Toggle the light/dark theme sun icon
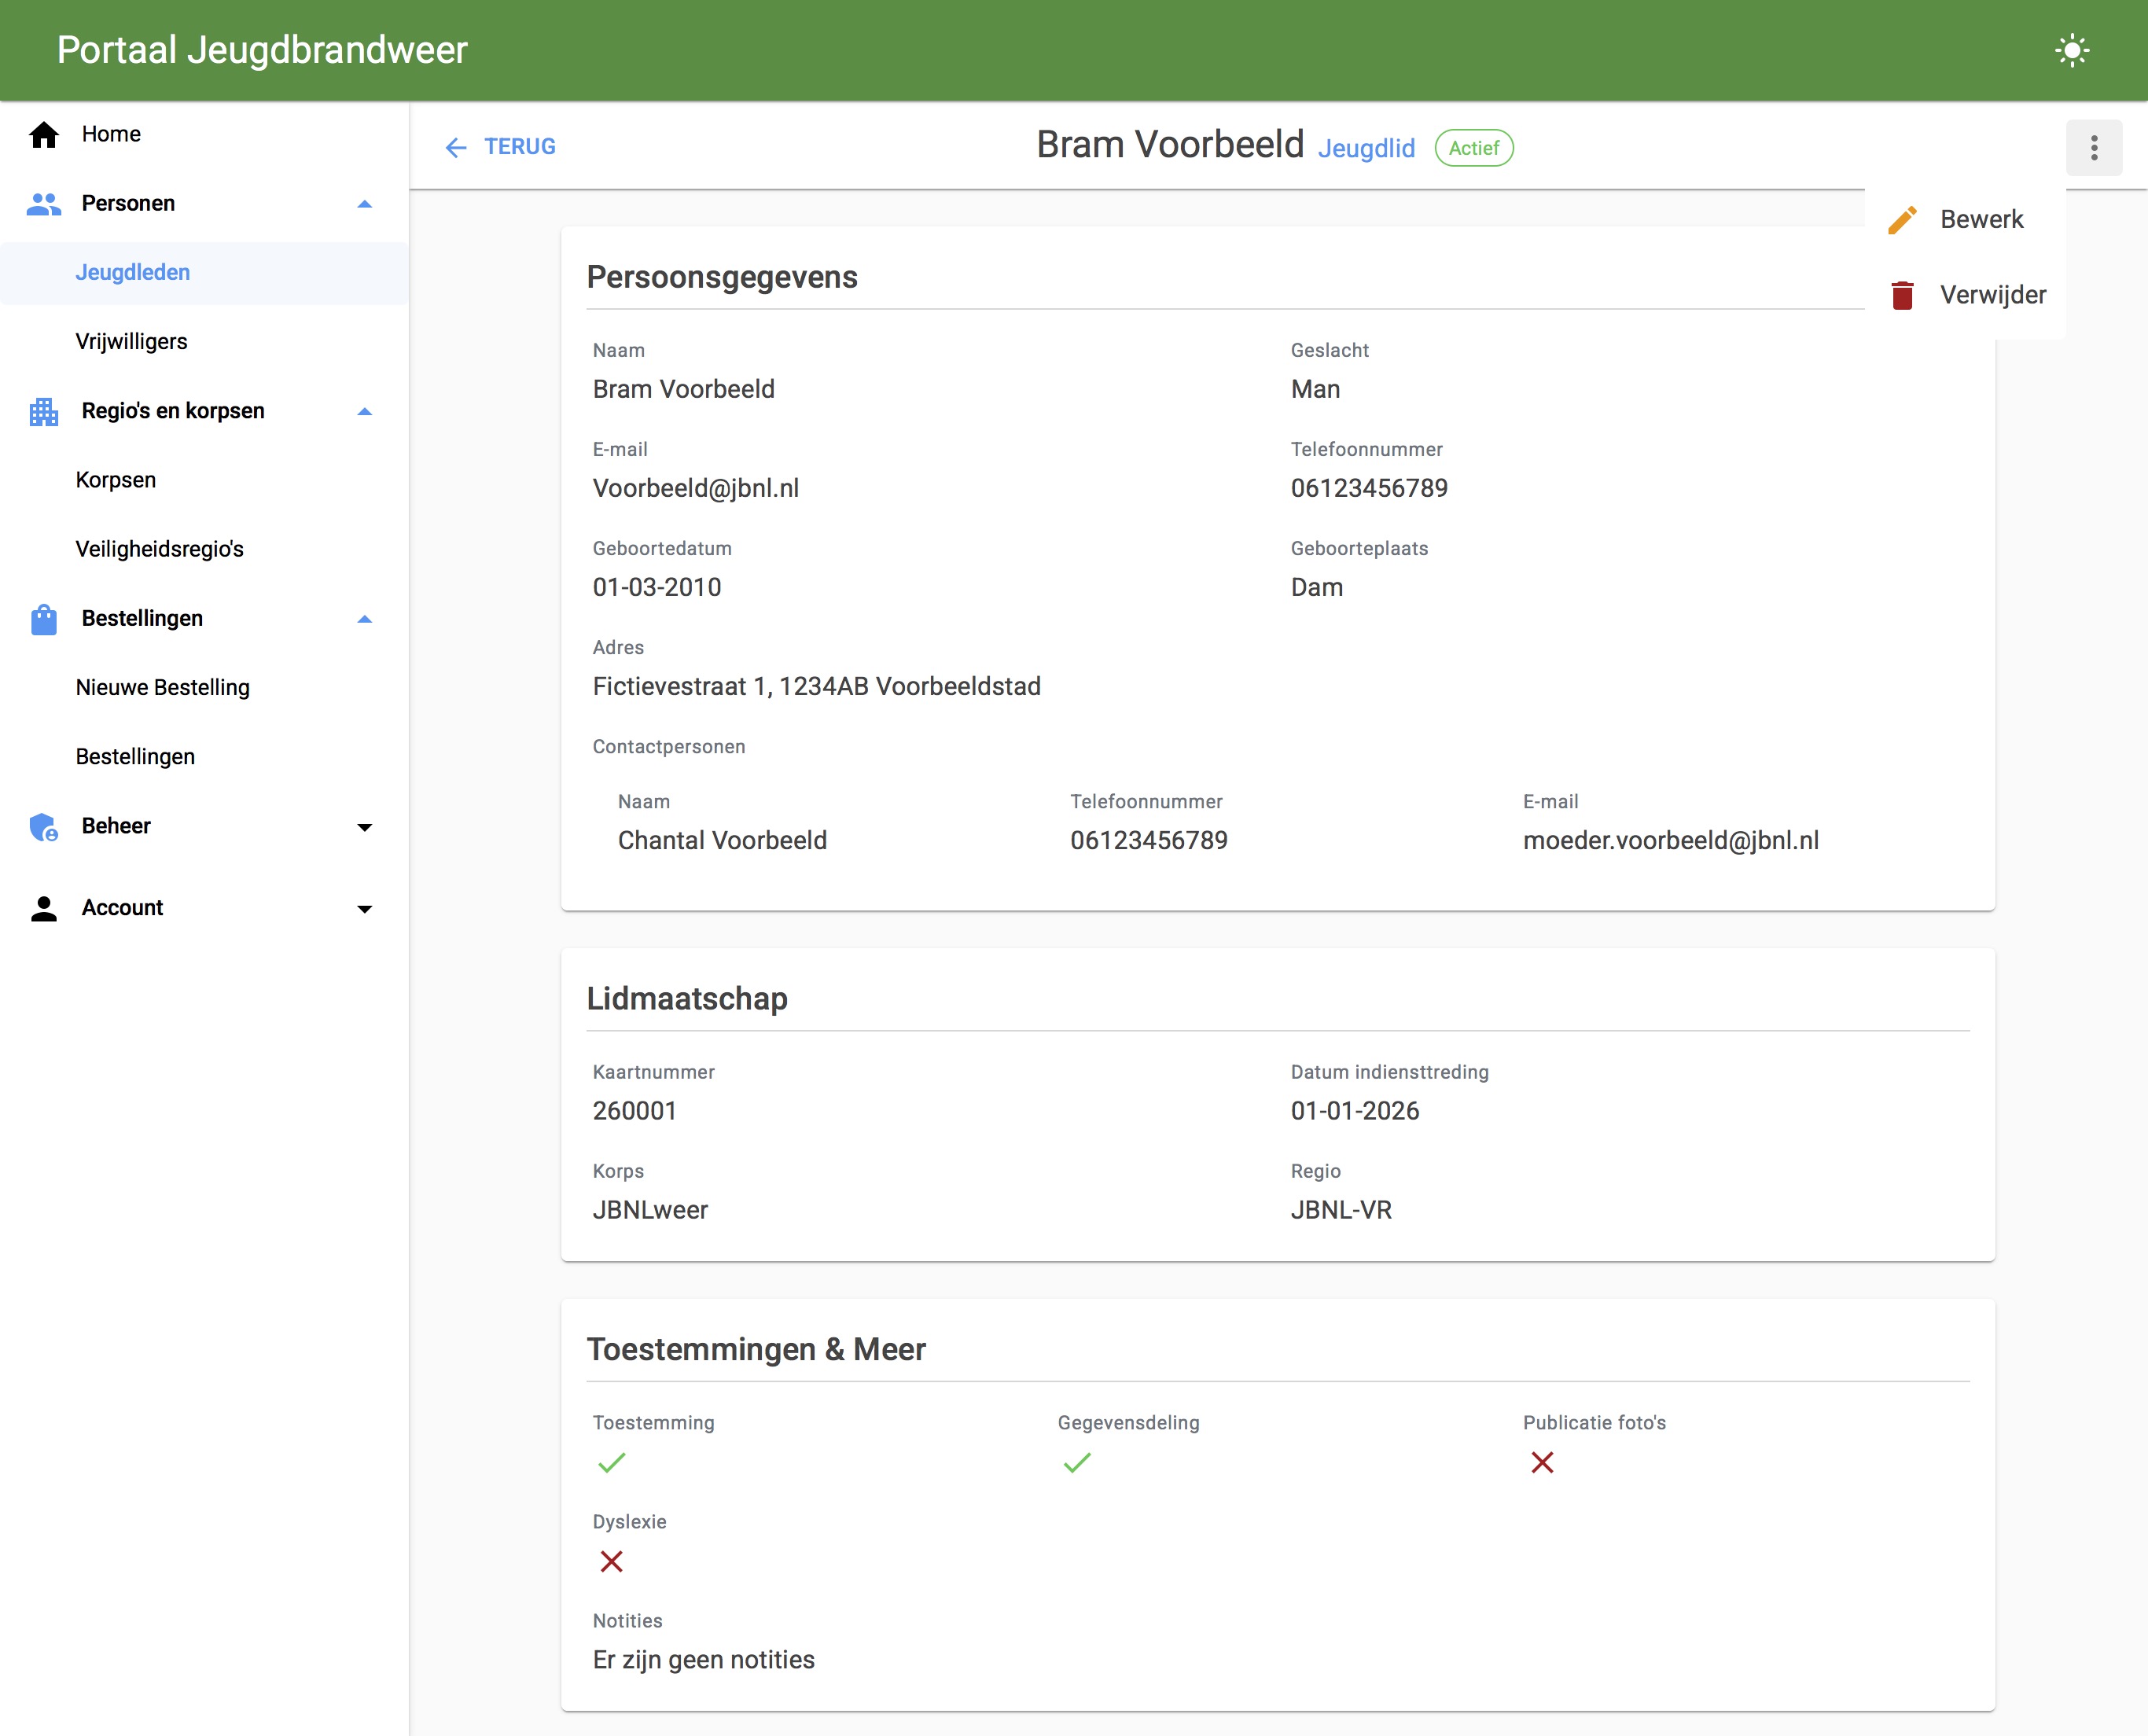Image resolution: width=2148 pixels, height=1736 pixels. coord(2072,50)
